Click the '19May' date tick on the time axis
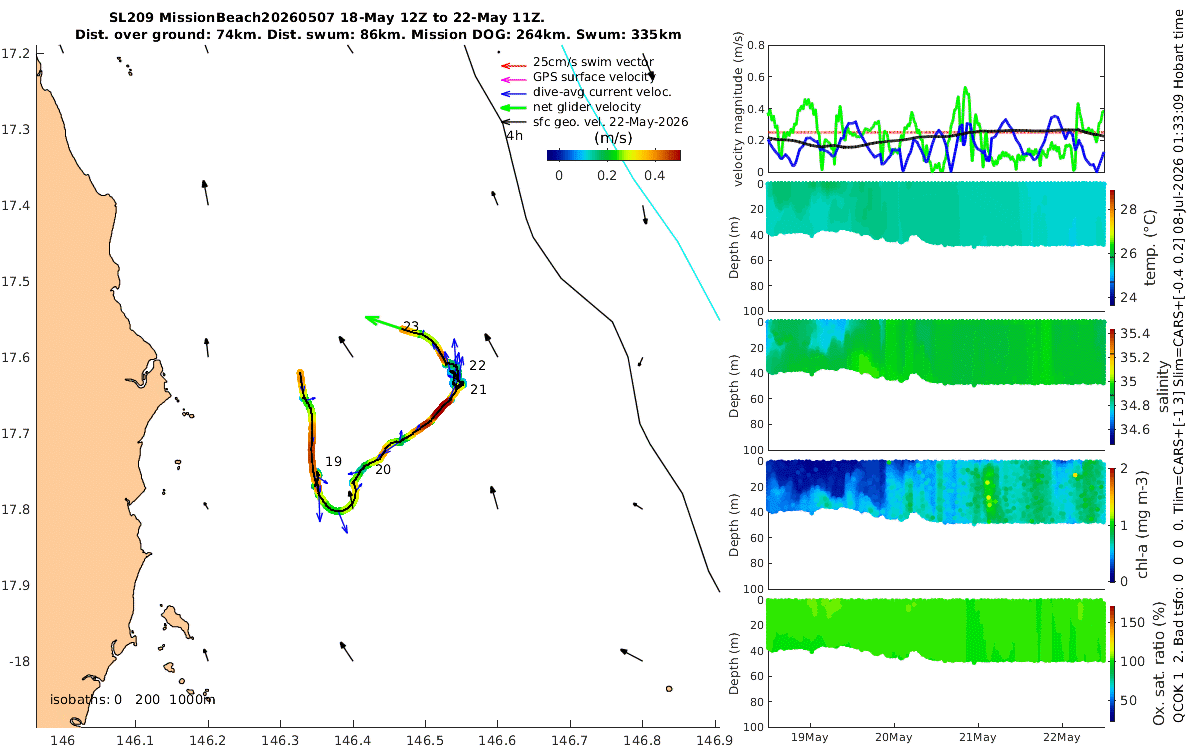The image size is (1200, 750). 809,737
